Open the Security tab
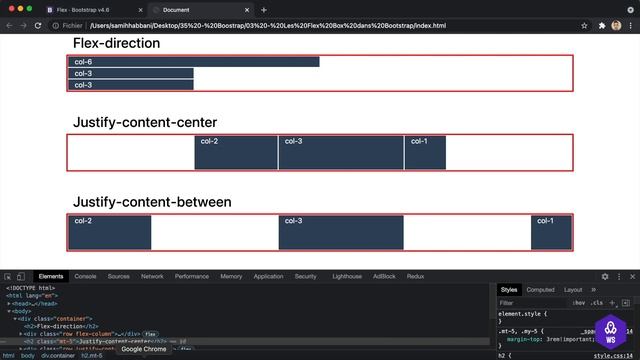Image resolution: width=640 pixels, height=360 pixels. pos(305,276)
